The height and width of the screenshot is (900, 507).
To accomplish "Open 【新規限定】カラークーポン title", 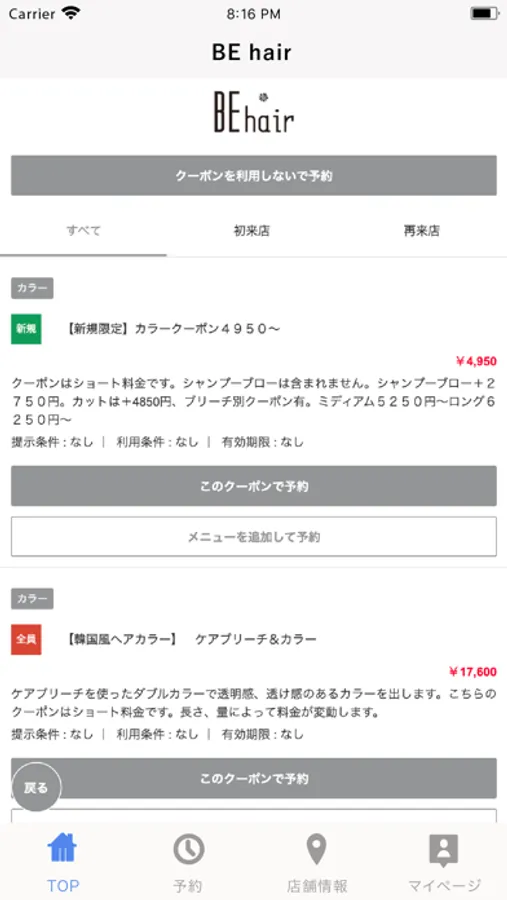I will 172,329.
